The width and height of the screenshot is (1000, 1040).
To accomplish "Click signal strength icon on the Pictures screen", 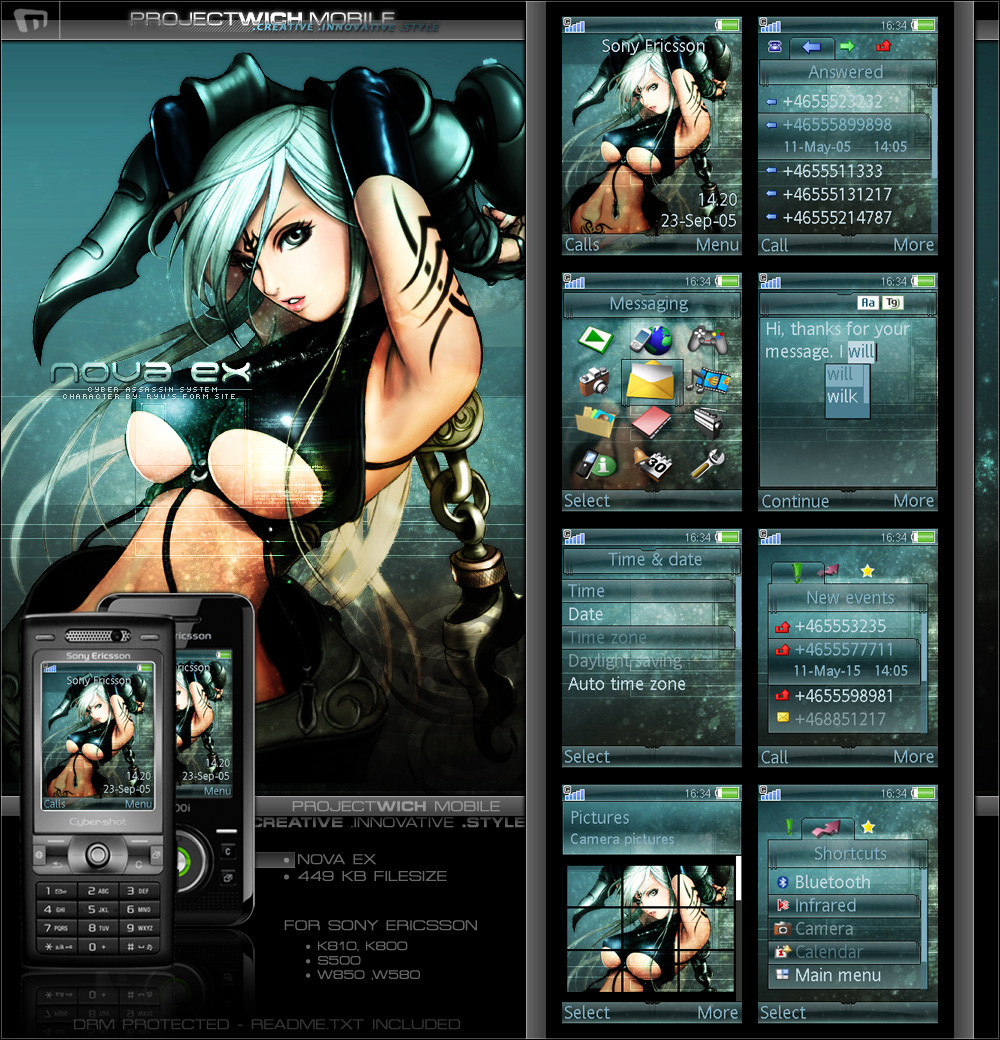I will 574,793.
